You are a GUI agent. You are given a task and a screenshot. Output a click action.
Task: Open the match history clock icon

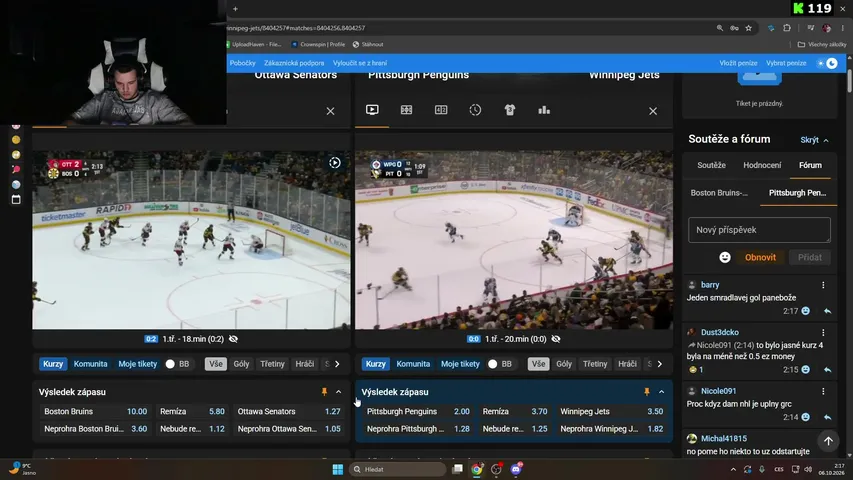tap(475, 110)
